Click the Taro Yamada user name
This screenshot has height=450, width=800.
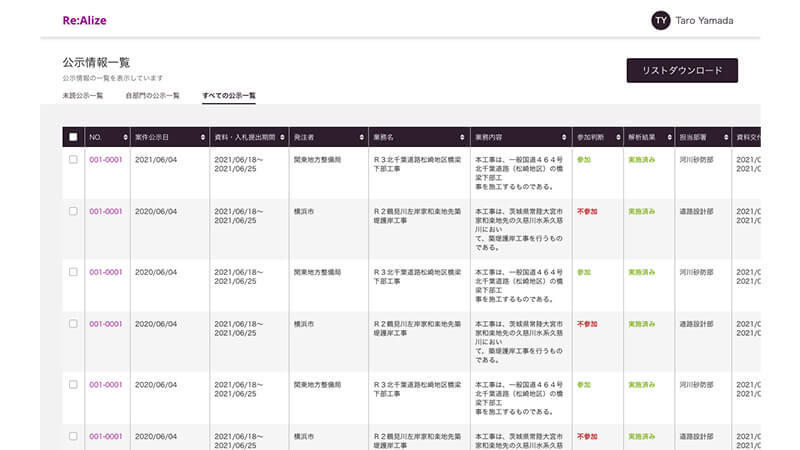(x=705, y=20)
